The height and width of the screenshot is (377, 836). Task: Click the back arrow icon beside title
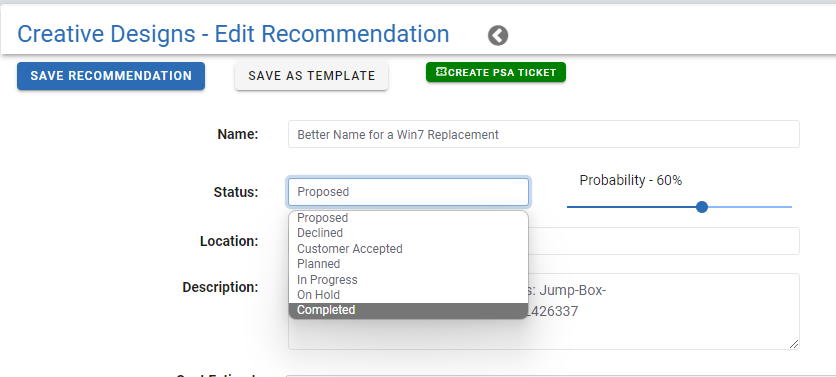coord(497,36)
